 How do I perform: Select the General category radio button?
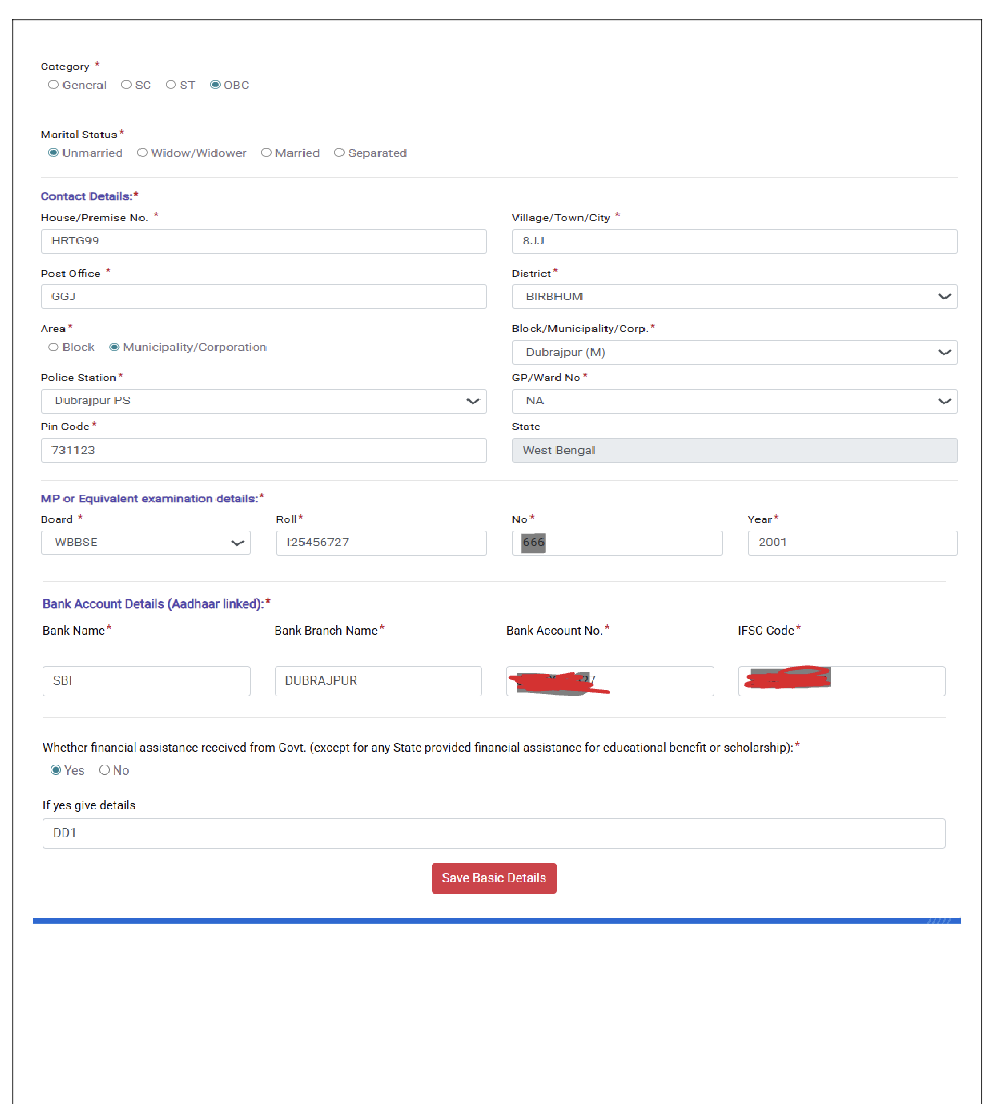coord(53,85)
